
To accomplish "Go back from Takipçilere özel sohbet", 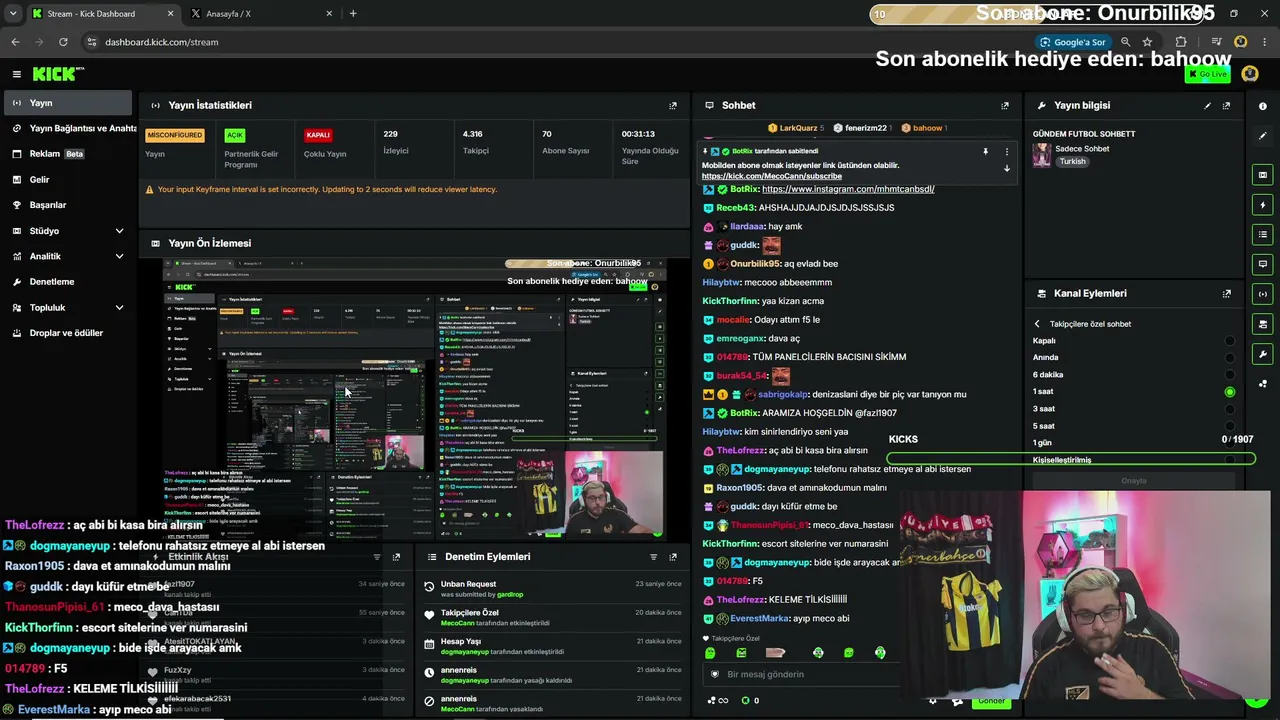I will pos(1037,324).
